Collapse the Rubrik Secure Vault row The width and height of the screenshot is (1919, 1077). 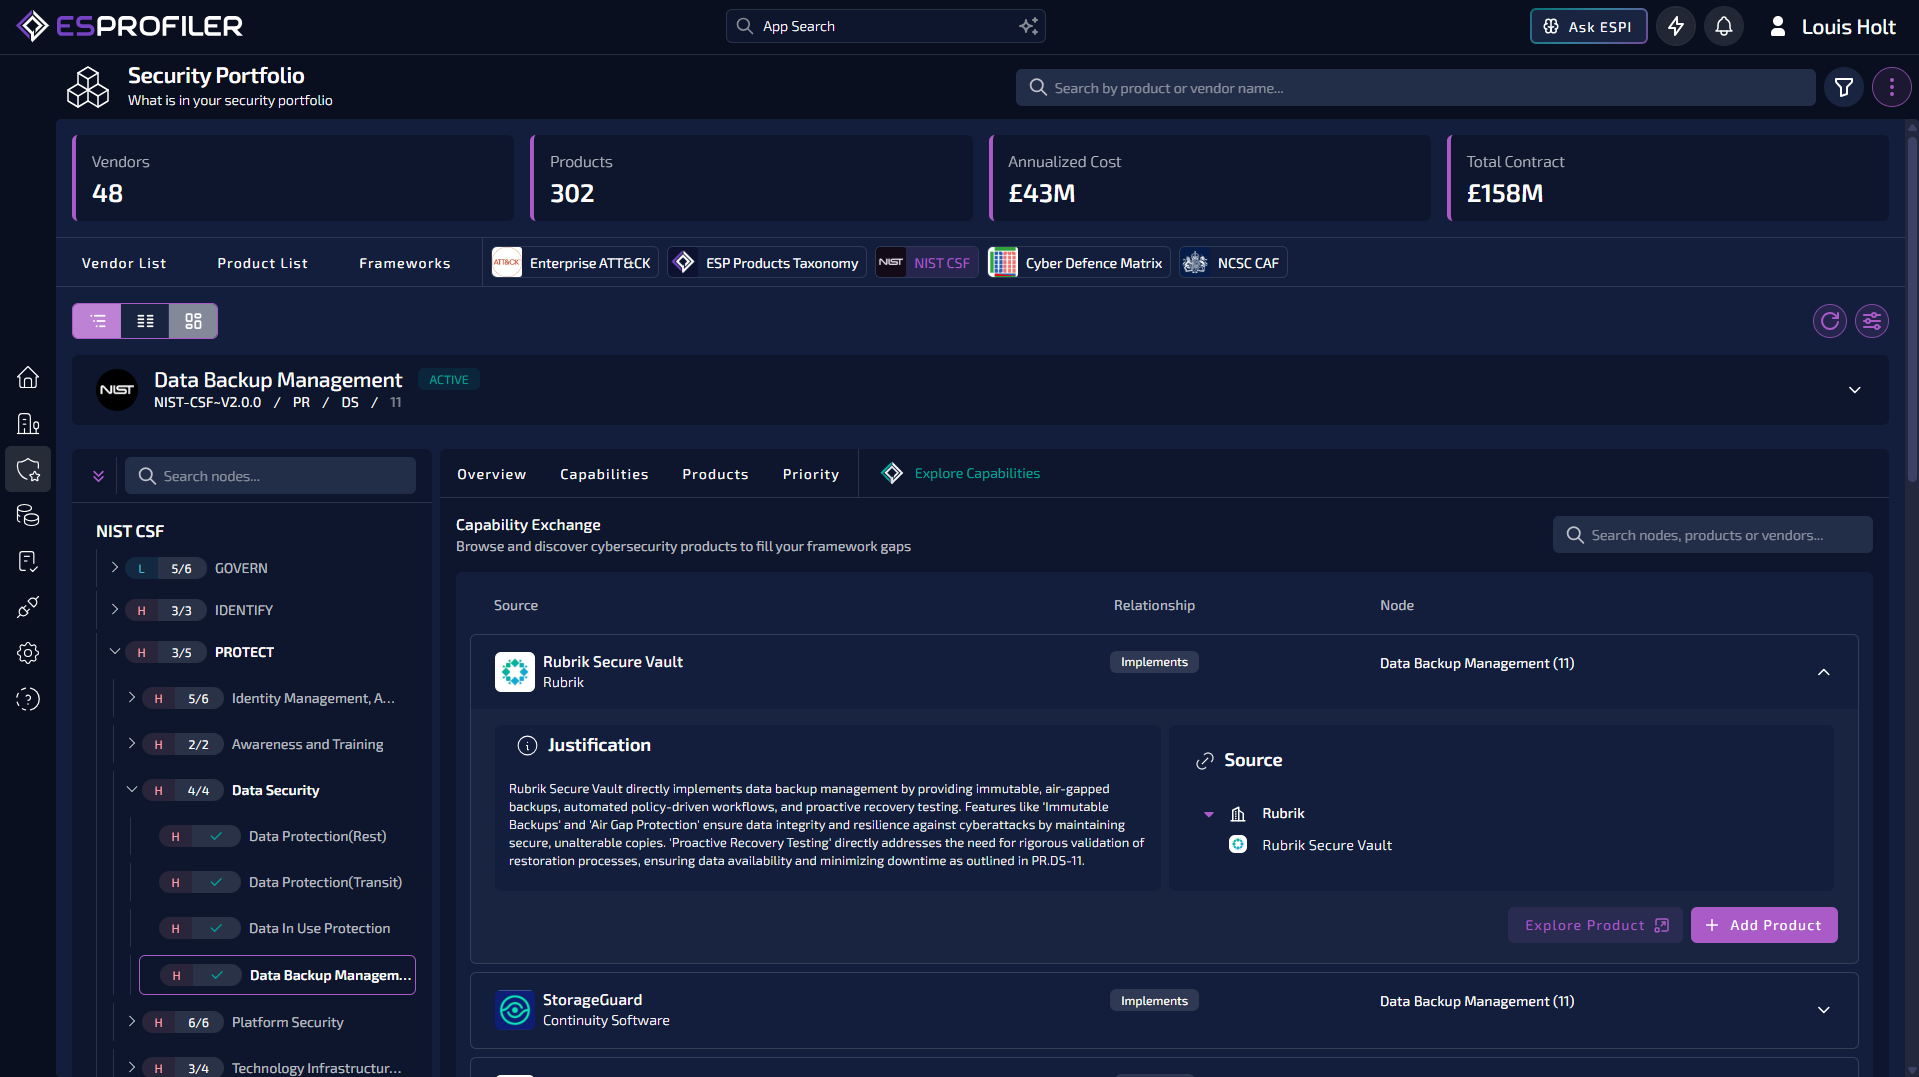[x=1824, y=672]
